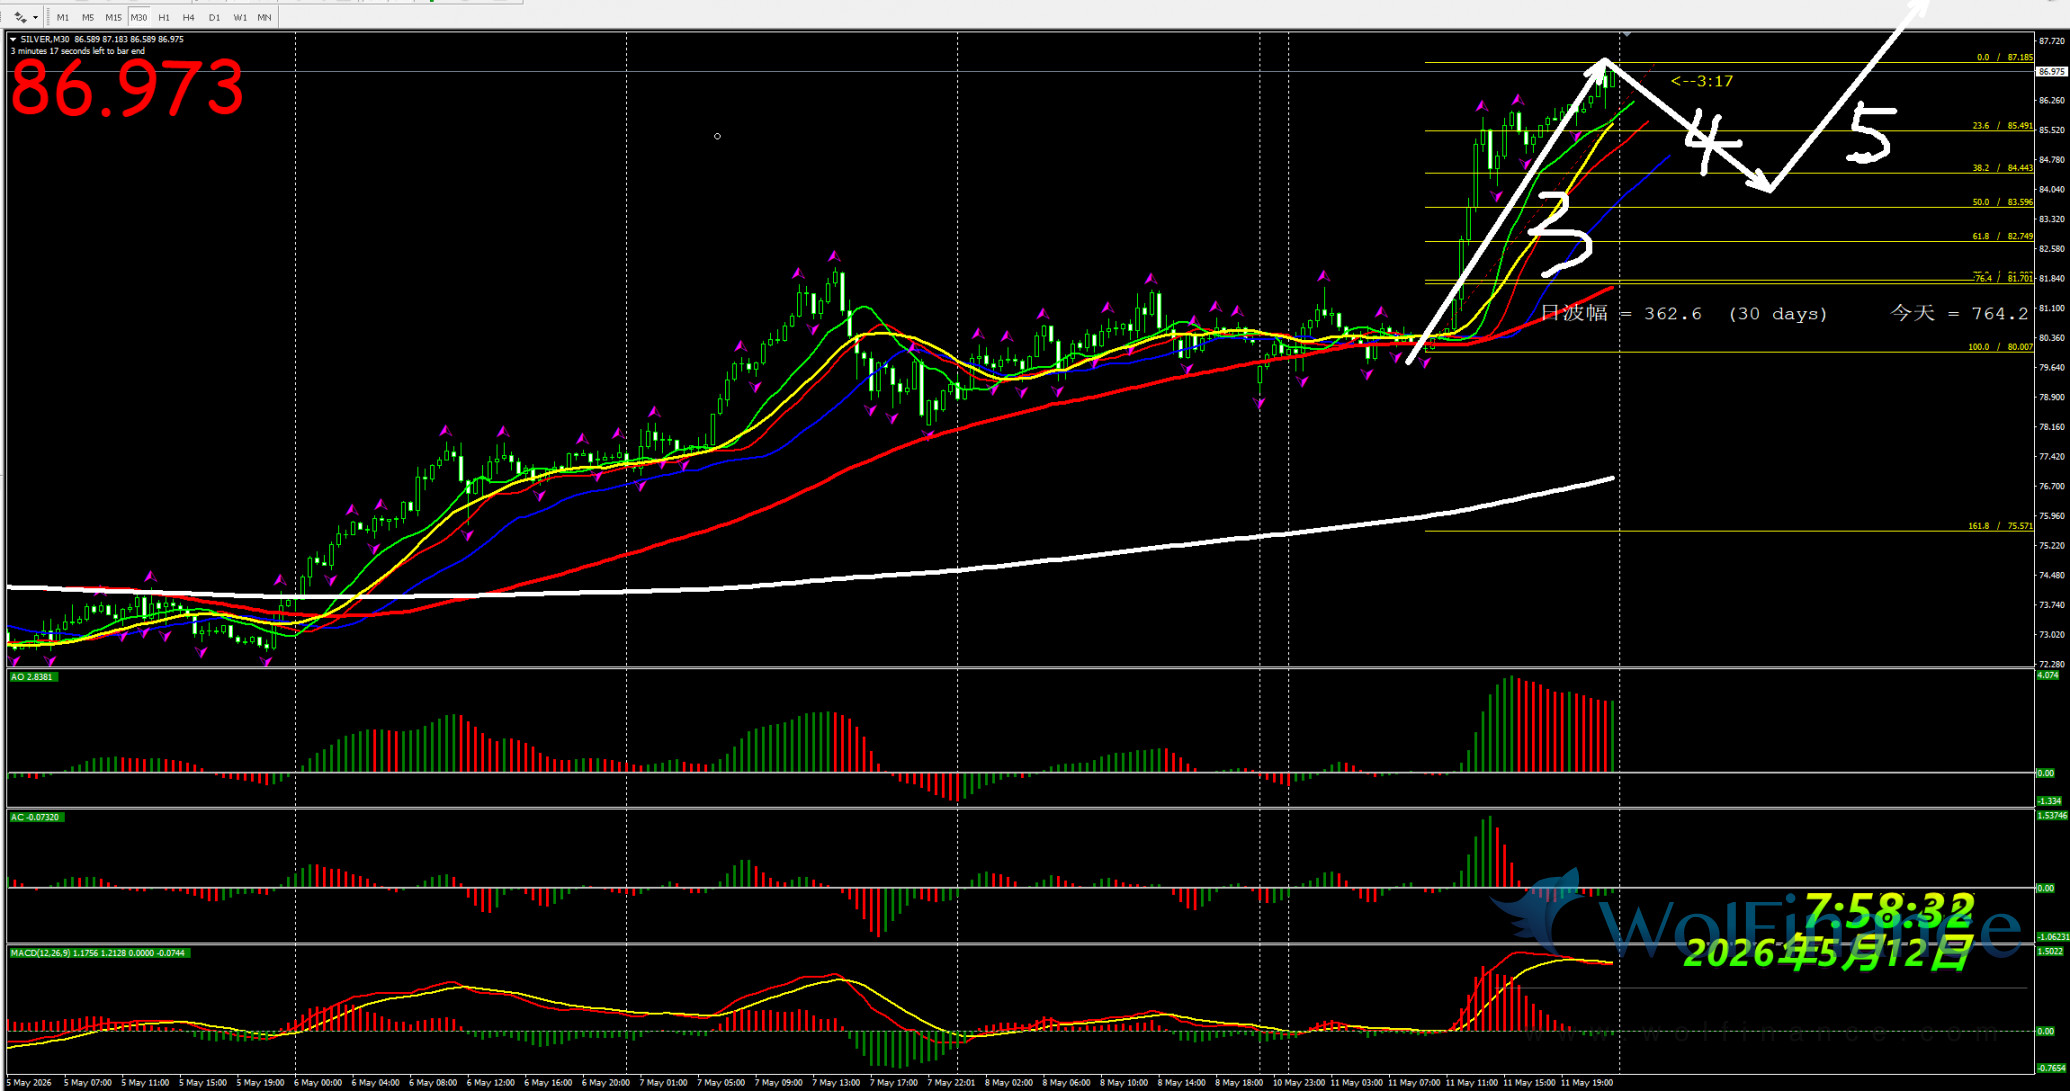The image size is (2070, 1091).
Task: Expand the SILVER,M30 chart title triangle
Action: coord(13,39)
